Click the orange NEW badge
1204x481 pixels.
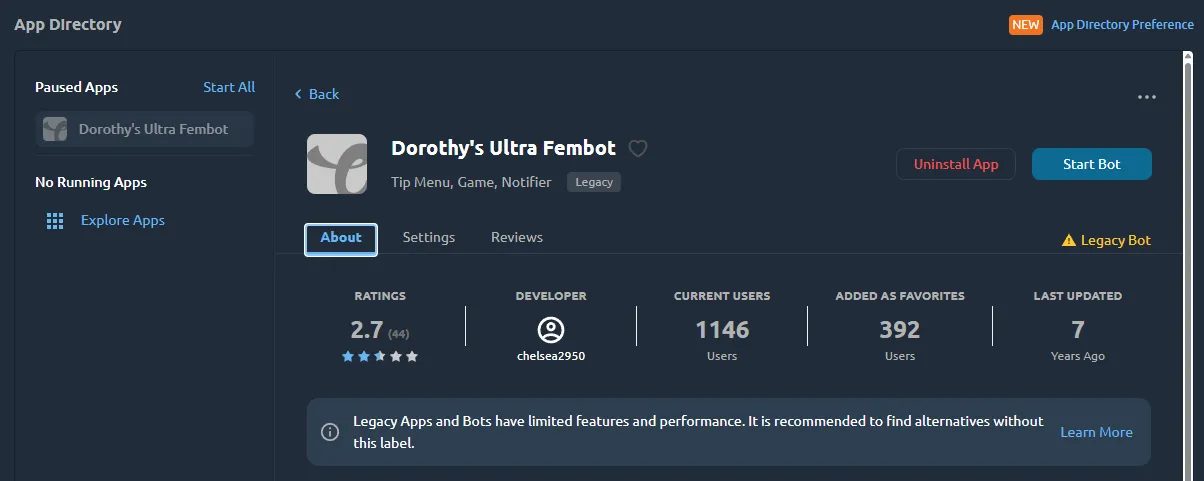(1025, 25)
